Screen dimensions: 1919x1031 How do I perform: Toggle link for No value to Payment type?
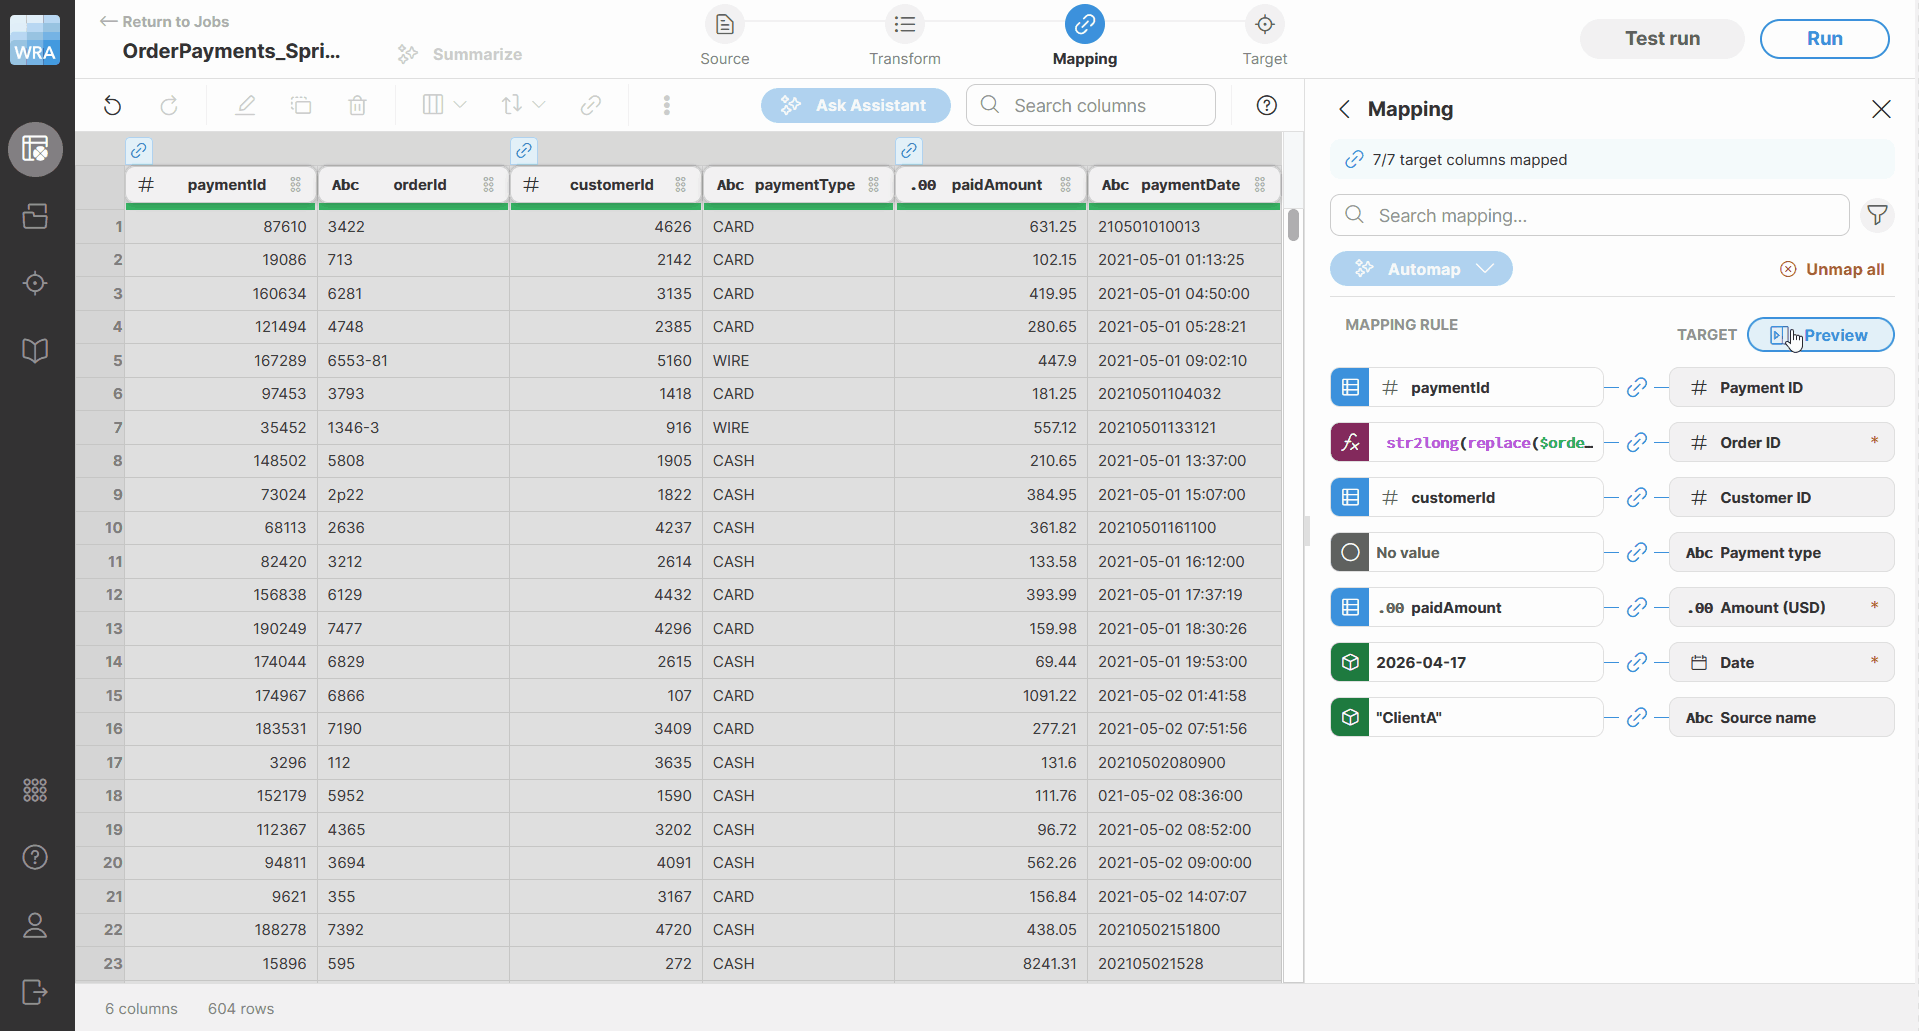1636,552
